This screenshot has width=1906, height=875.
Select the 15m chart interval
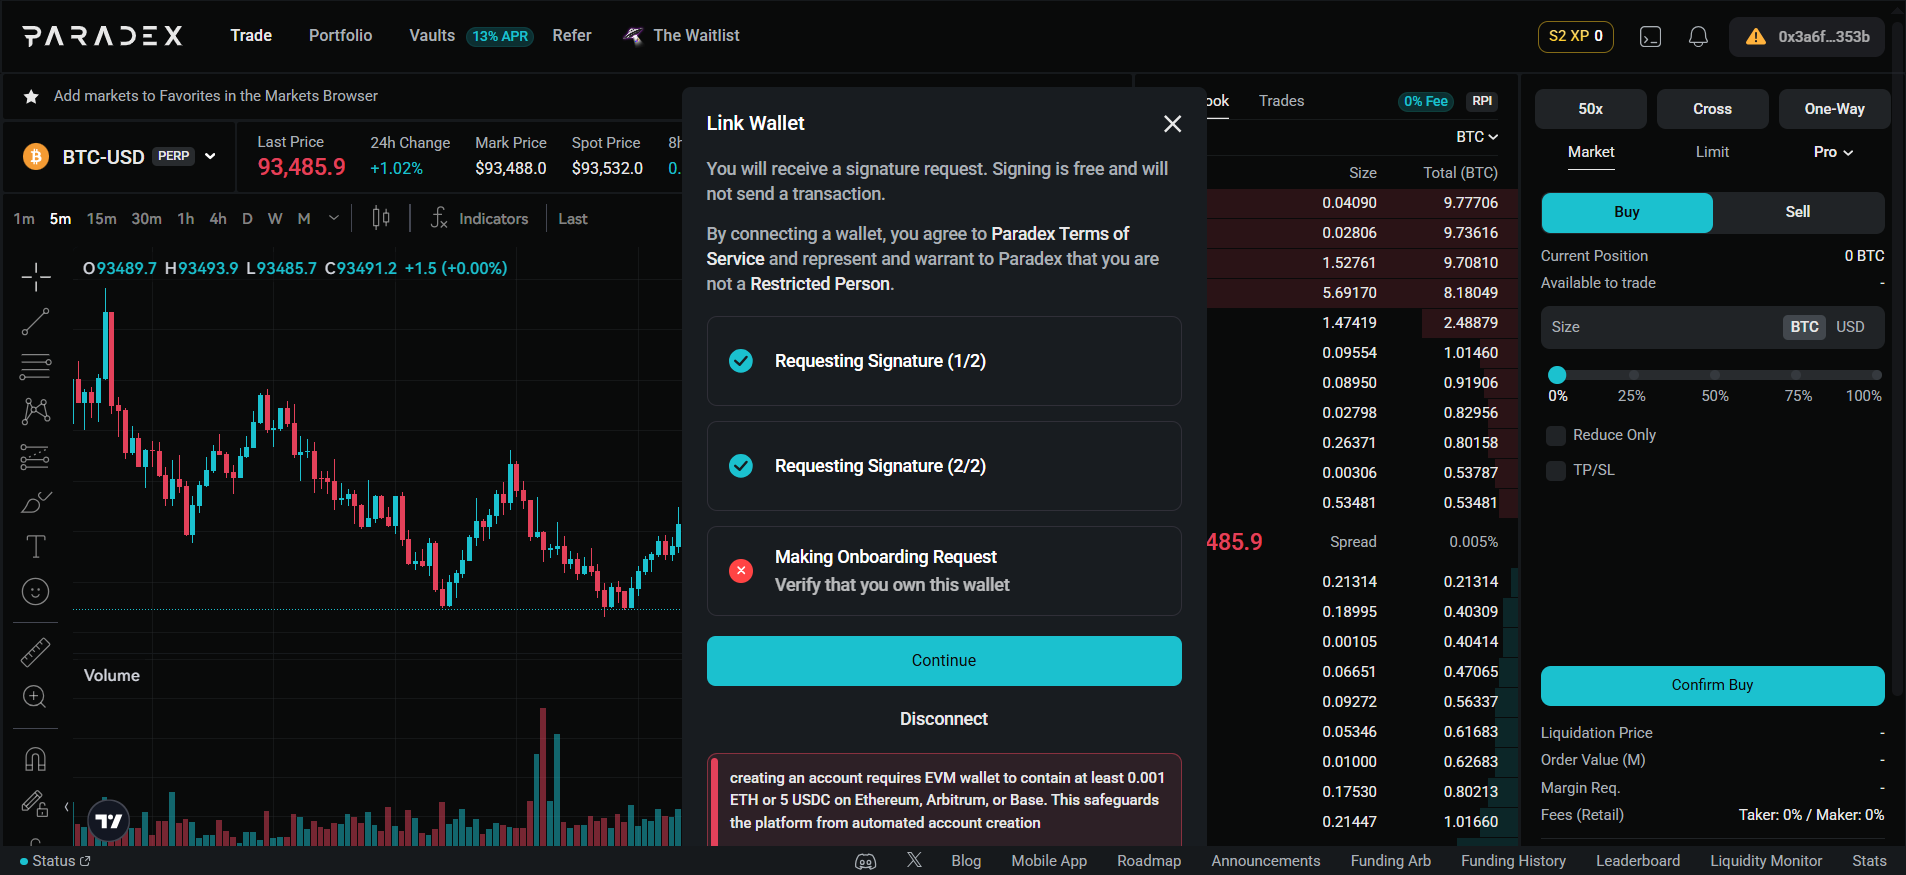pos(101,219)
